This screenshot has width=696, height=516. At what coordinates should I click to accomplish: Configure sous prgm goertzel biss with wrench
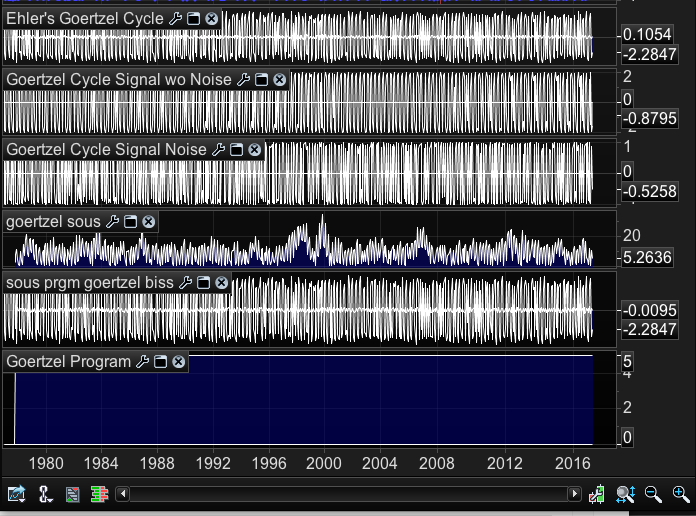point(186,283)
